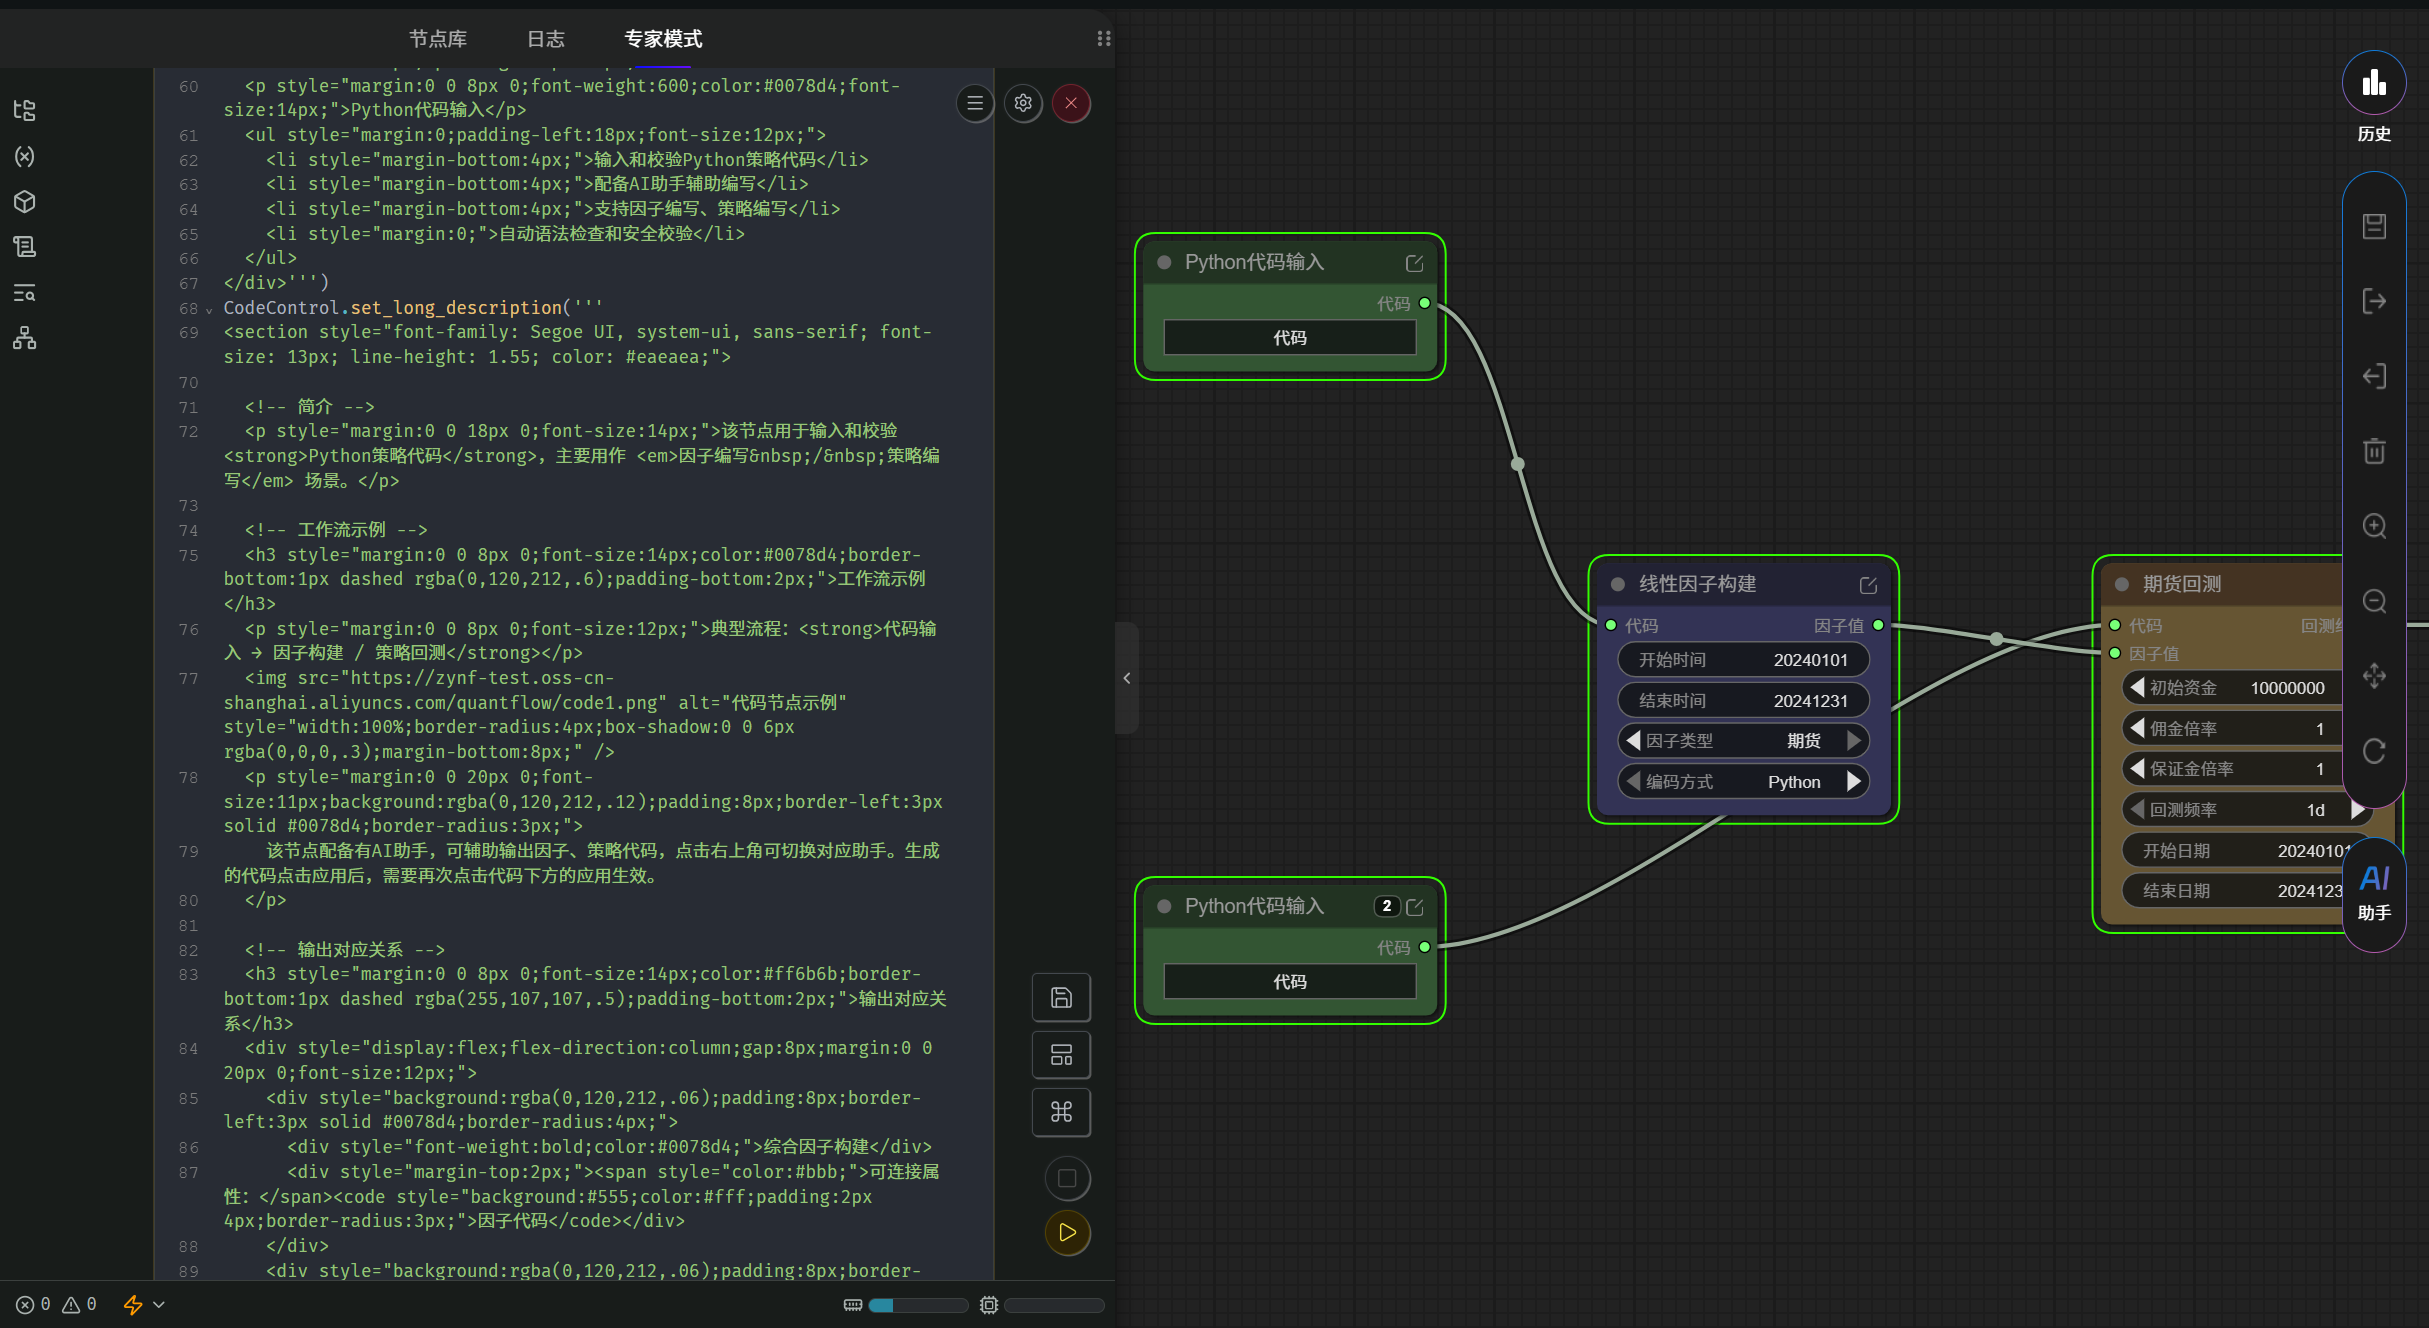
Task: Toggle the status dot on 期货回测 node
Action: tap(2121, 584)
